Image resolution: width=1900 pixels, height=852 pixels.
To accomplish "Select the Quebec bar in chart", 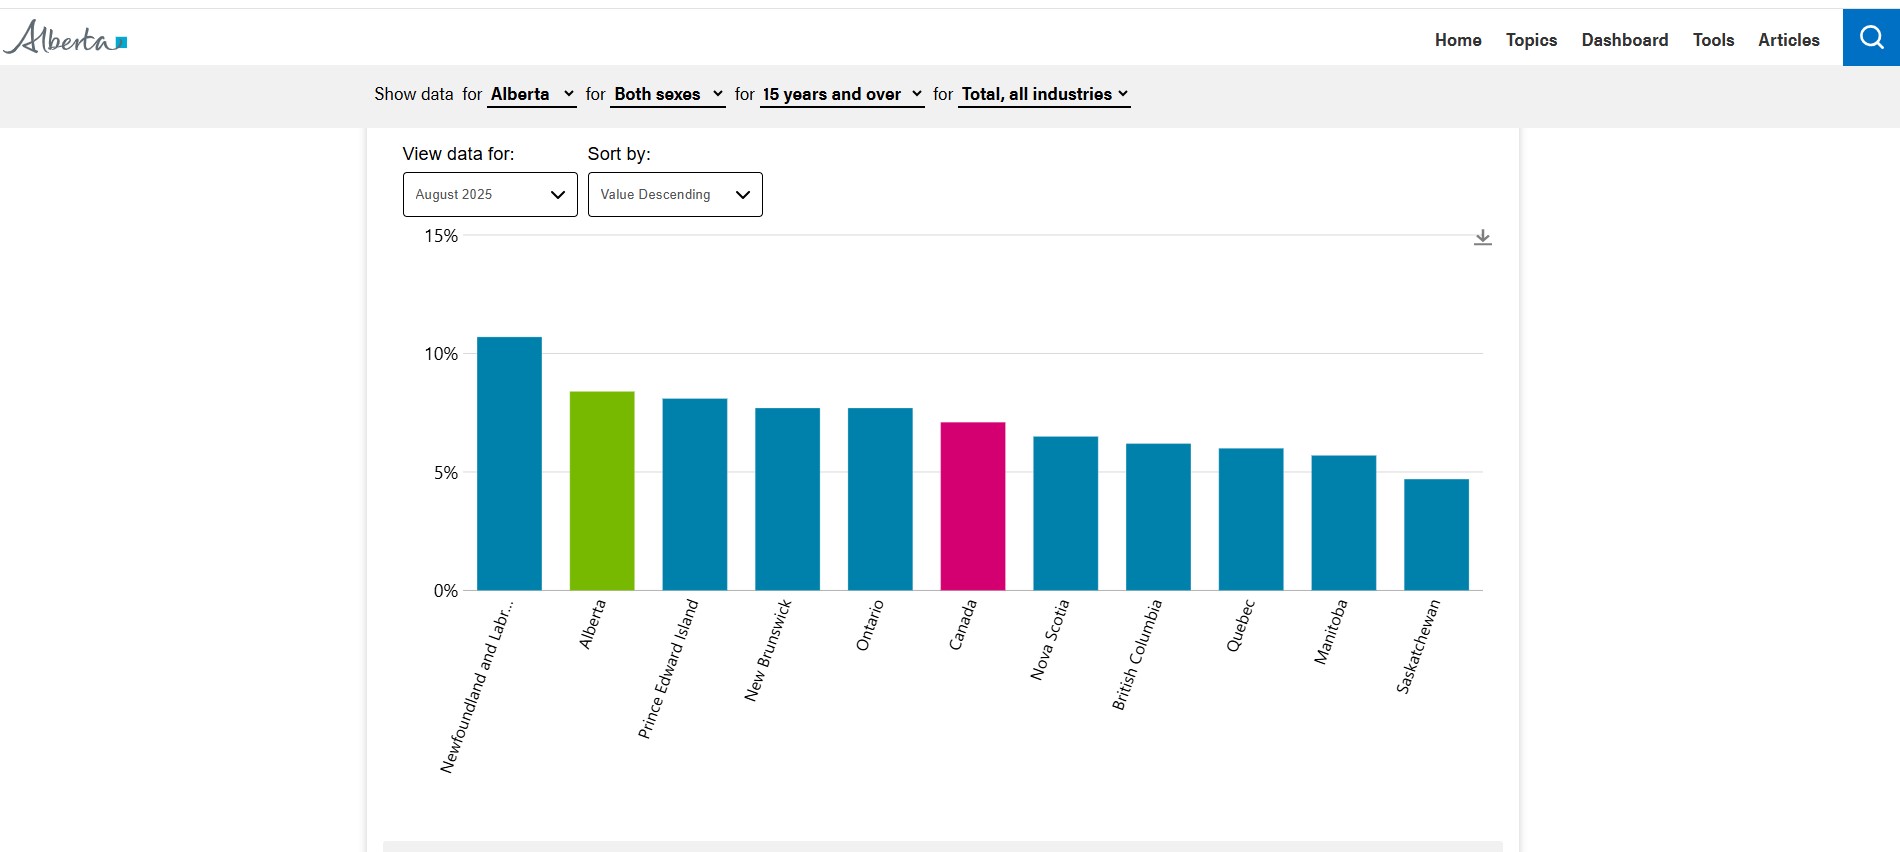I will (x=1250, y=519).
